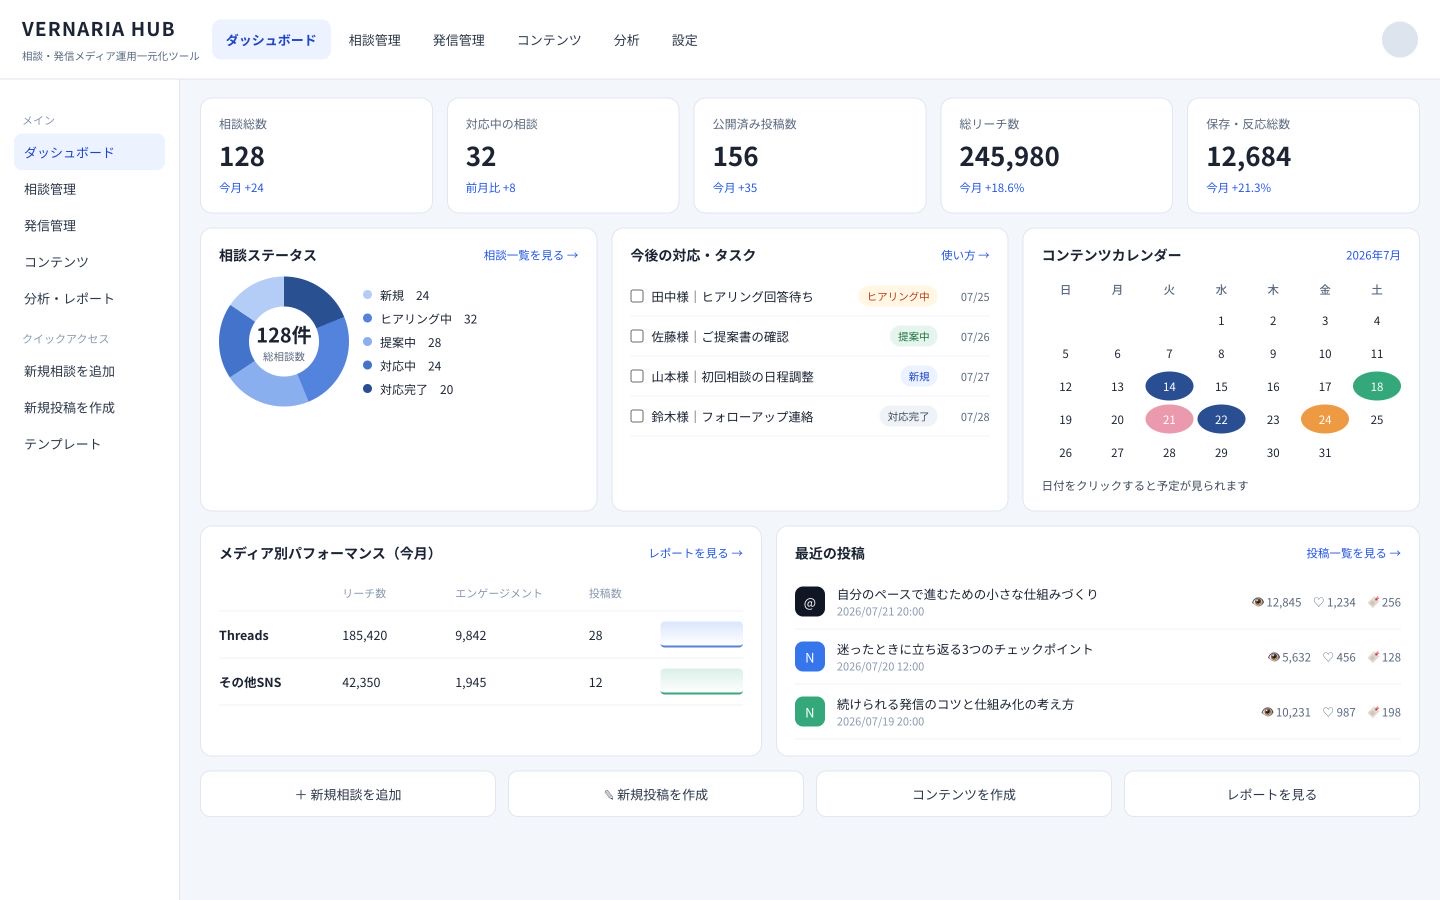
Task: Click the eye icon showing 5,632 views
Action: pyautogui.click(x=1274, y=657)
